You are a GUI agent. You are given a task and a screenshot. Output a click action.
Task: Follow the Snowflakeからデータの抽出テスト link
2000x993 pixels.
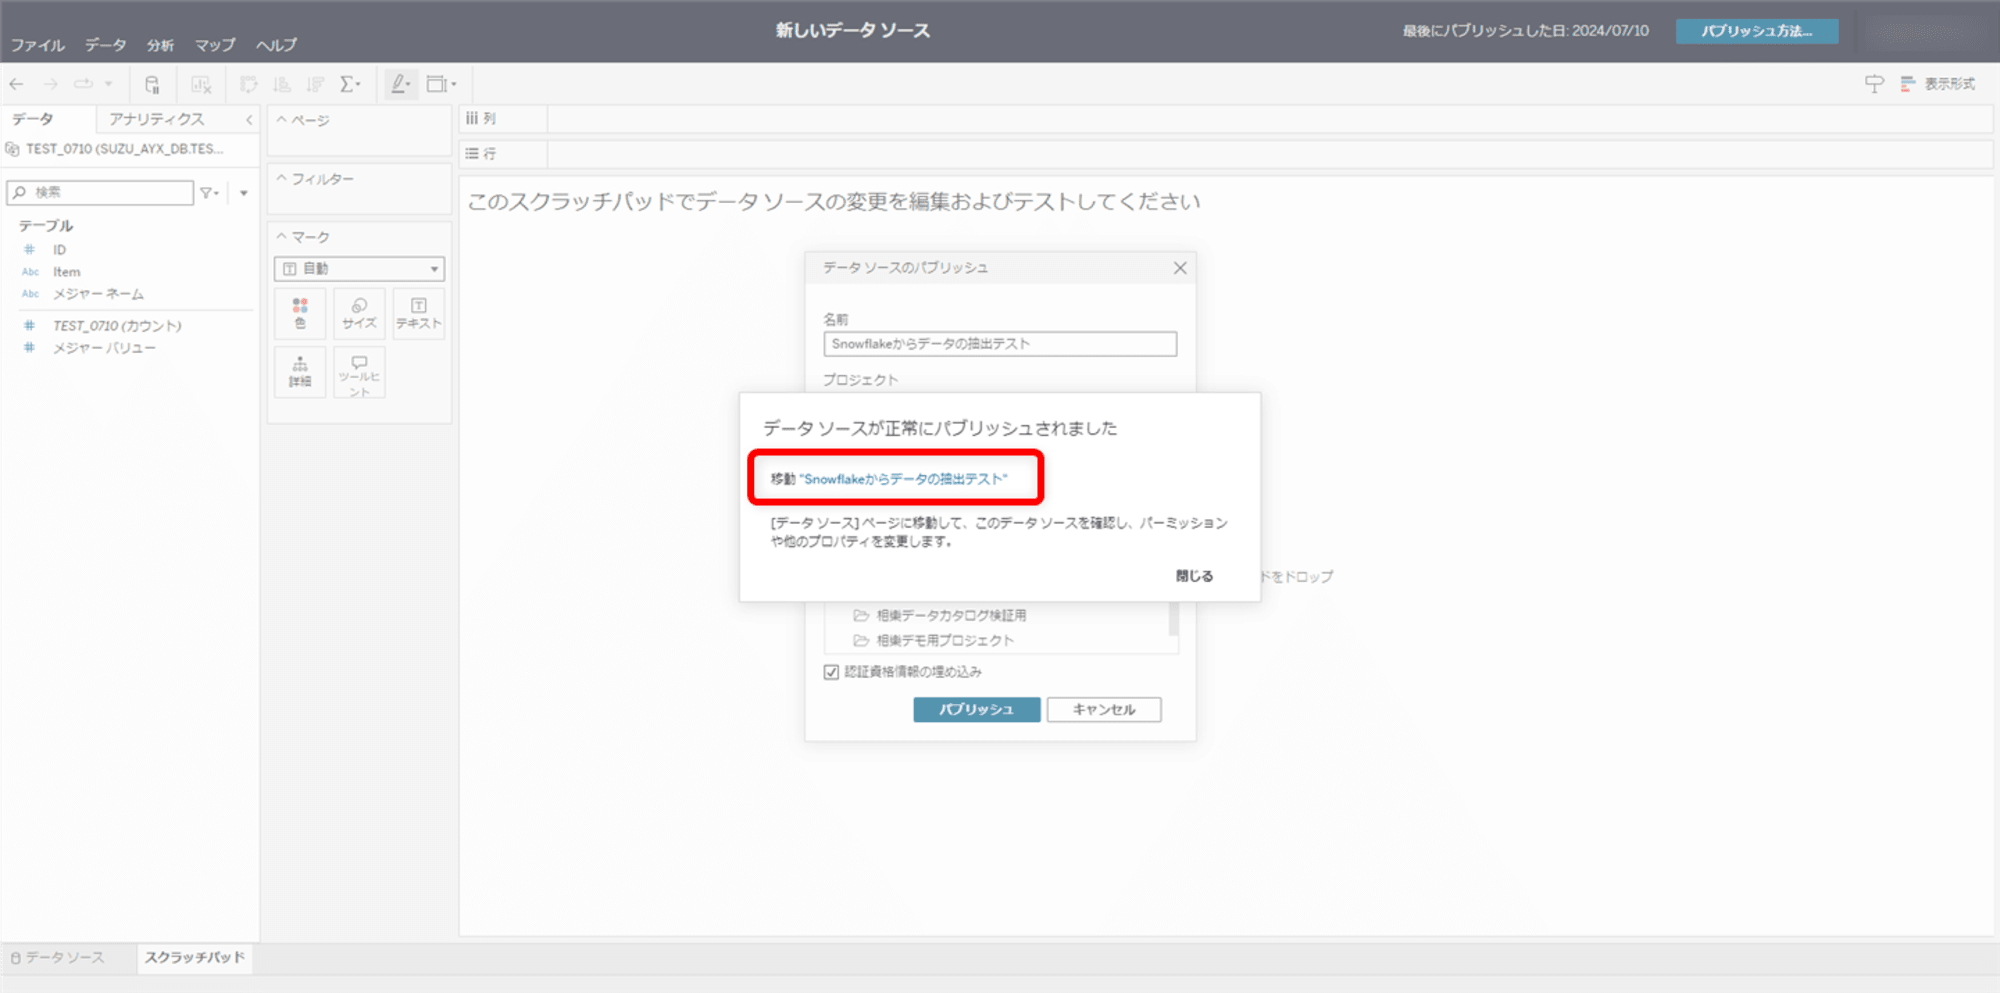[x=903, y=479]
